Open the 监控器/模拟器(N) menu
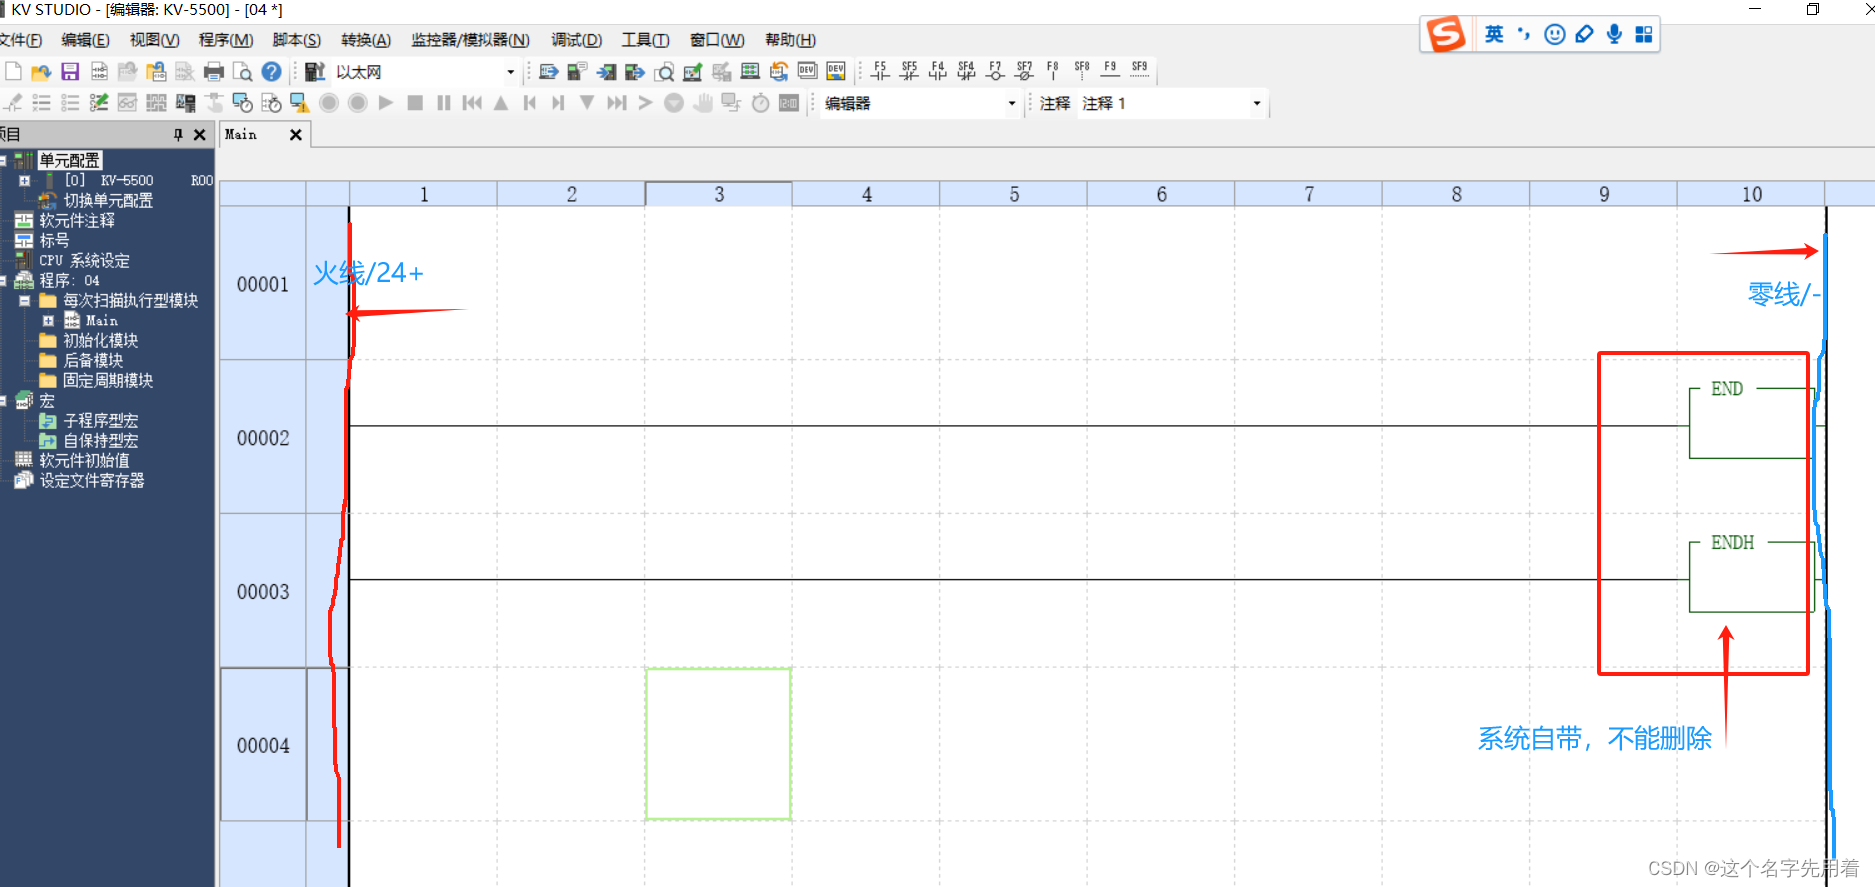The width and height of the screenshot is (1875, 887). coord(469,40)
